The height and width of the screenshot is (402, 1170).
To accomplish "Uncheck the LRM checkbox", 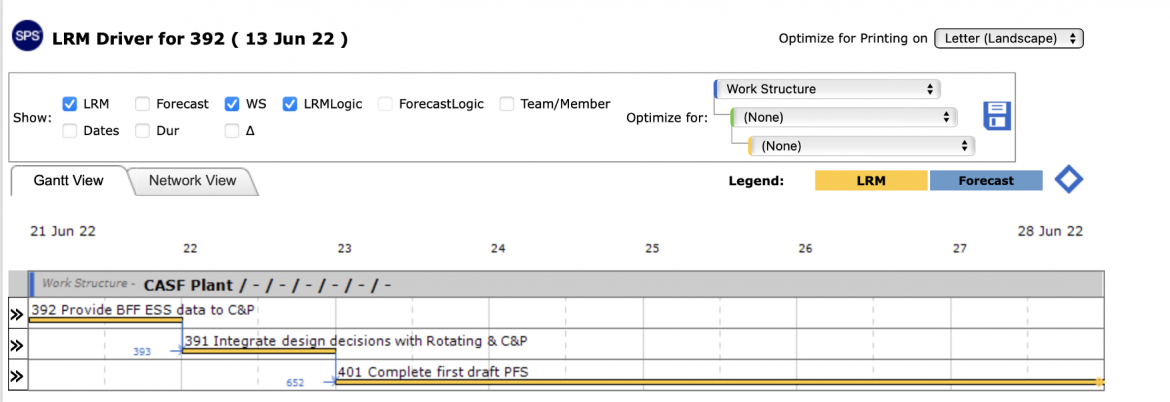I will point(69,104).
